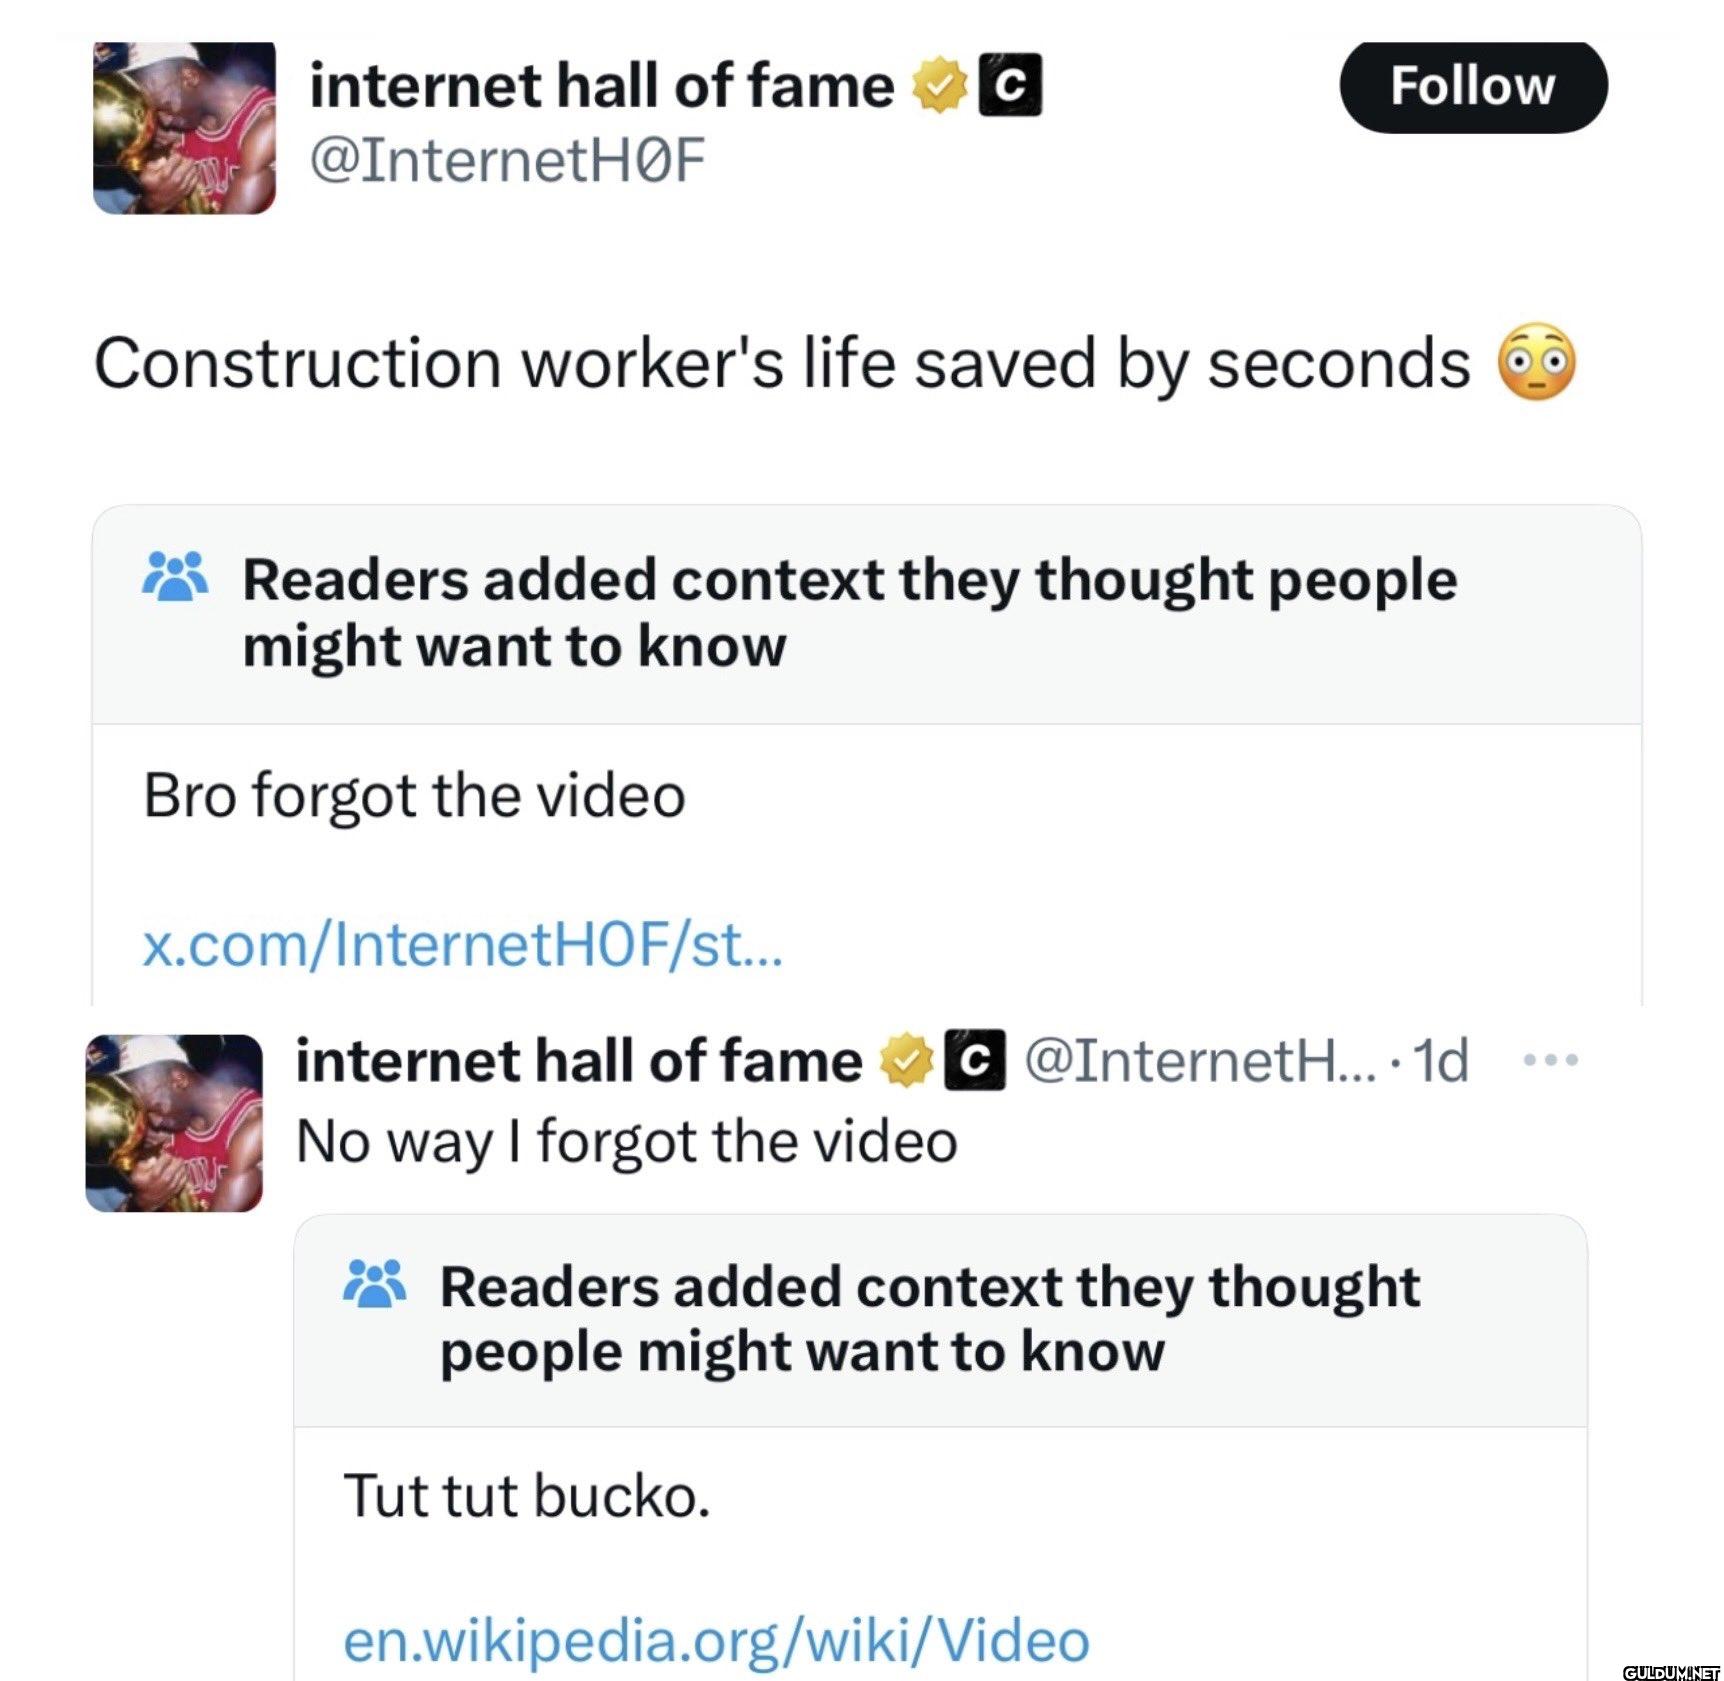Open the x.com/InternetHOF/st... link

click(x=463, y=945)
